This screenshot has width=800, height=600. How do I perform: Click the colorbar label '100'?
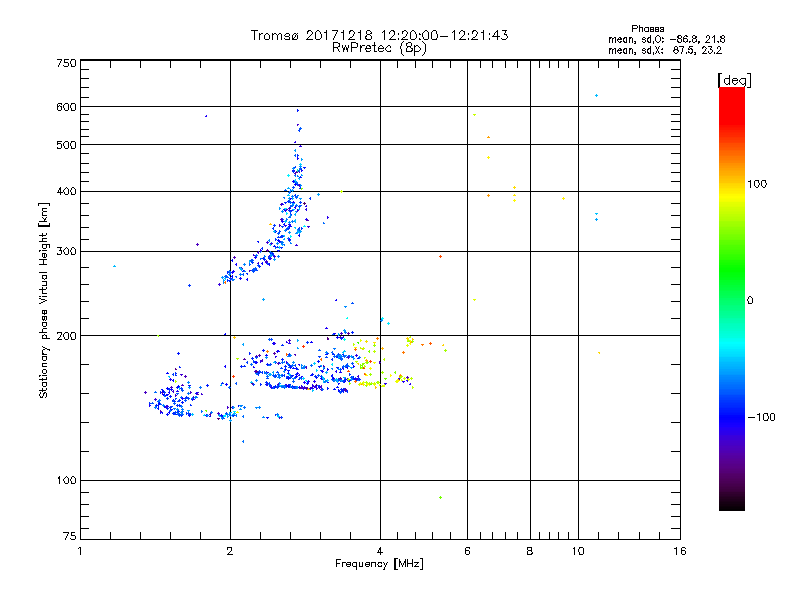[757, 184]
